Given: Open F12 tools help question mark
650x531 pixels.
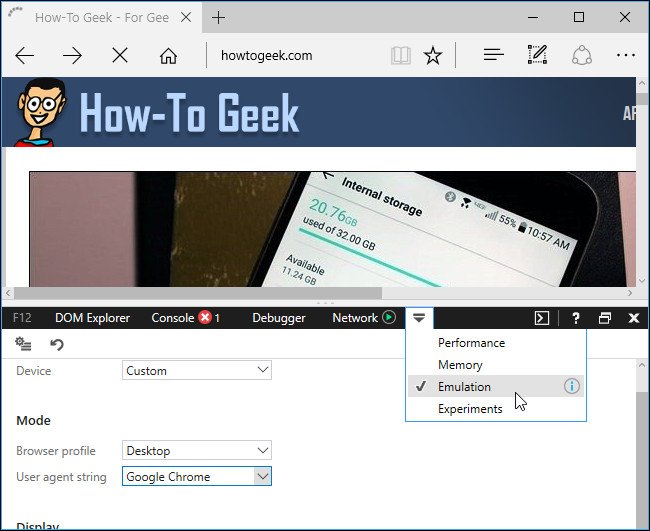Looking at the screenshot, I should (575, 318).
